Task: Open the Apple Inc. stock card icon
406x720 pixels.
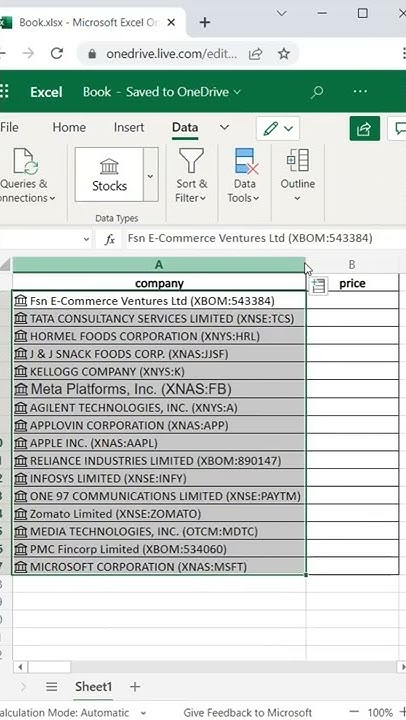Action: click(21, 443)
